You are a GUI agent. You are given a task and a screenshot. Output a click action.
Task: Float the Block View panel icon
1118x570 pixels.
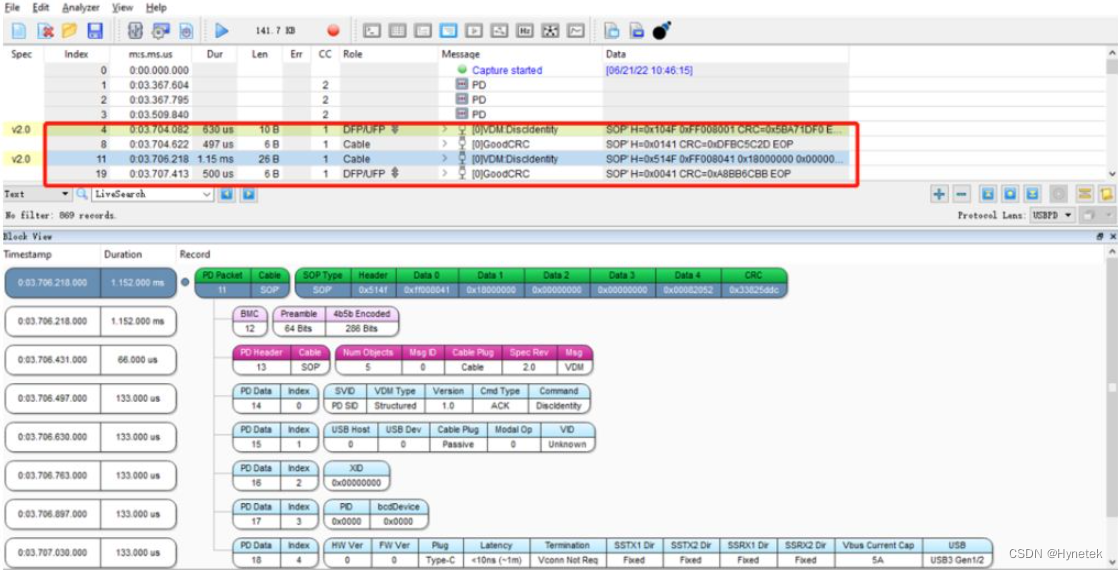1101,236
